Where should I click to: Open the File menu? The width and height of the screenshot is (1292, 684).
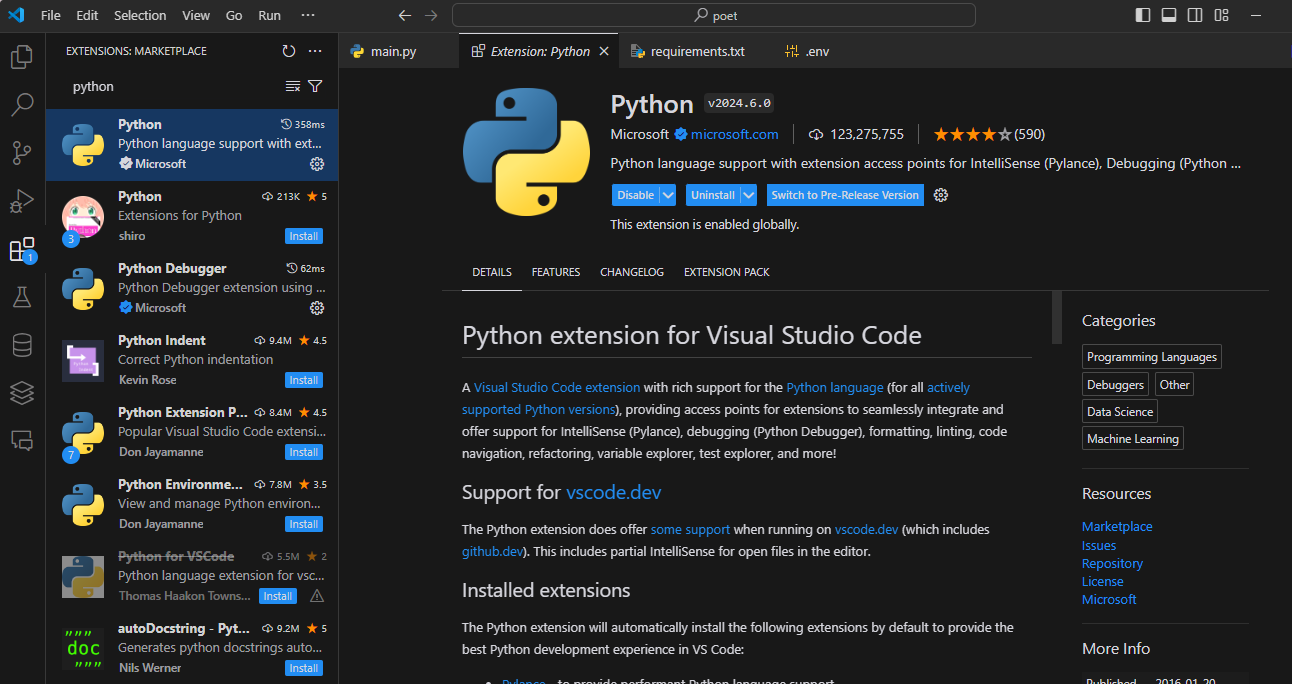(51, 15)
